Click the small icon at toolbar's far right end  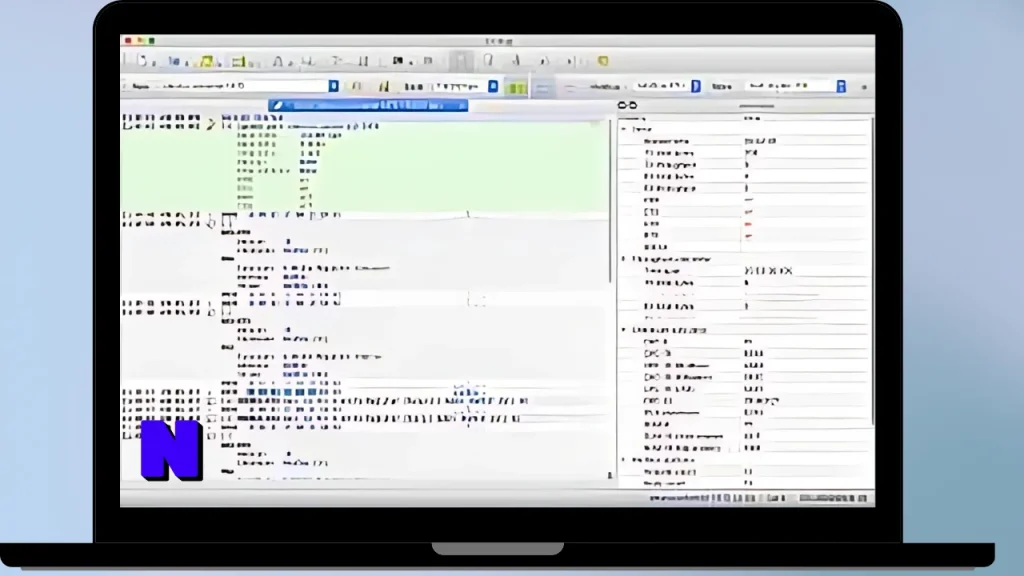(x=864, y=87)
